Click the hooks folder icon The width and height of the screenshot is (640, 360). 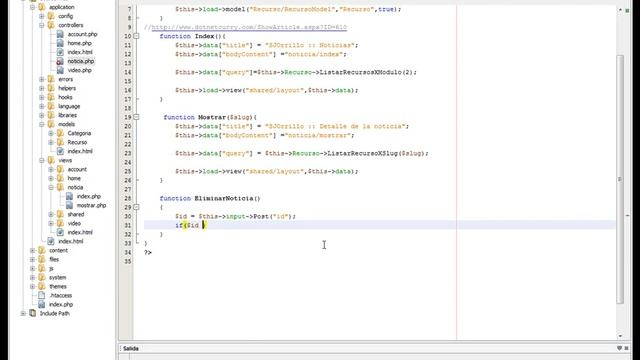coord(51,97)
